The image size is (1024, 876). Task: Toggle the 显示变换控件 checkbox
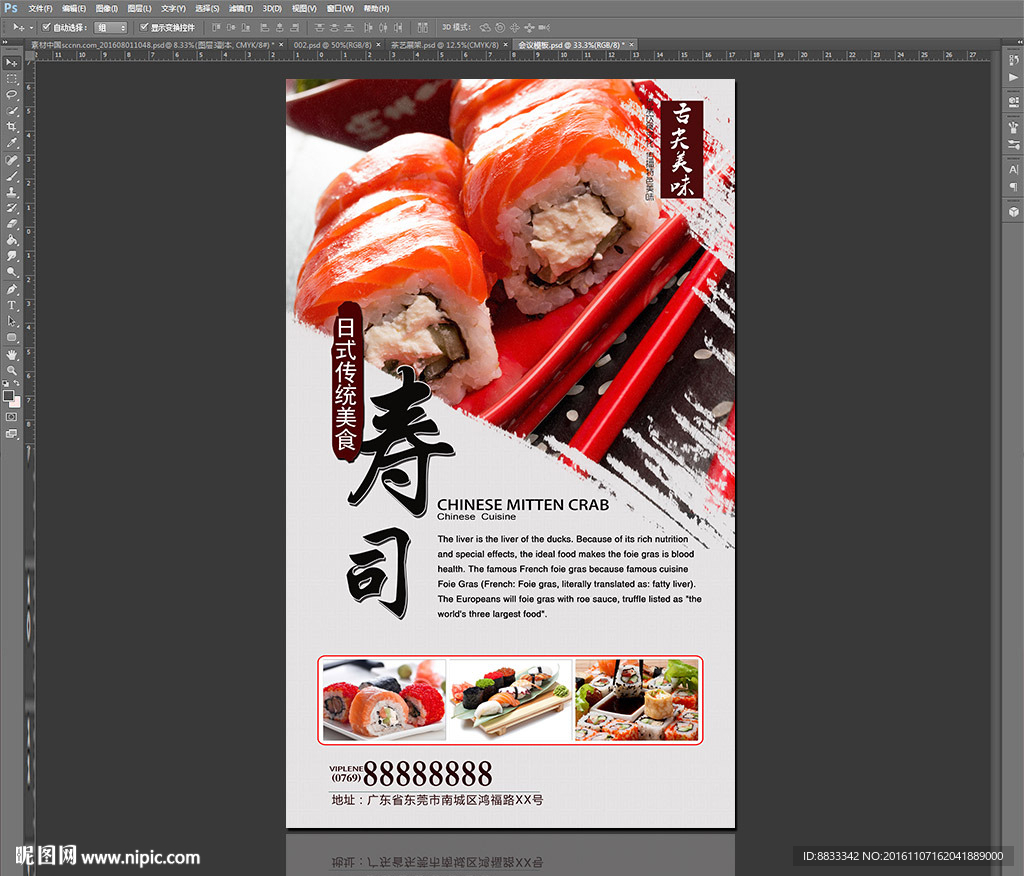144,27
